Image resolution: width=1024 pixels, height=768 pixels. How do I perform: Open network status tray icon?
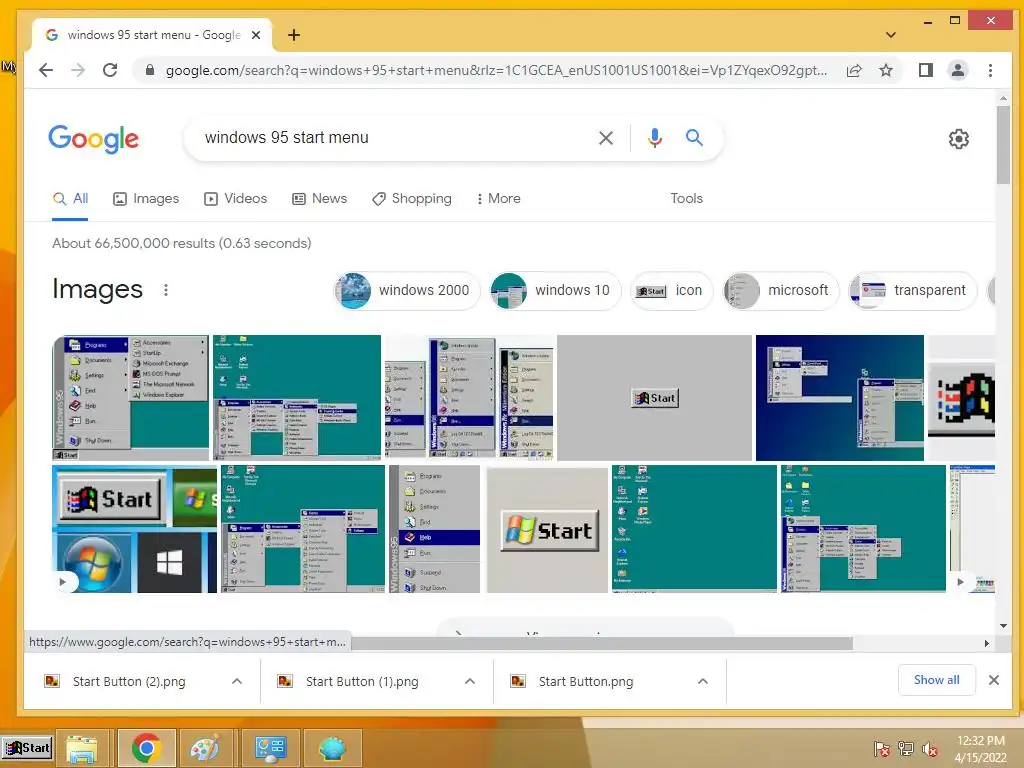click(x=906, y=748)
